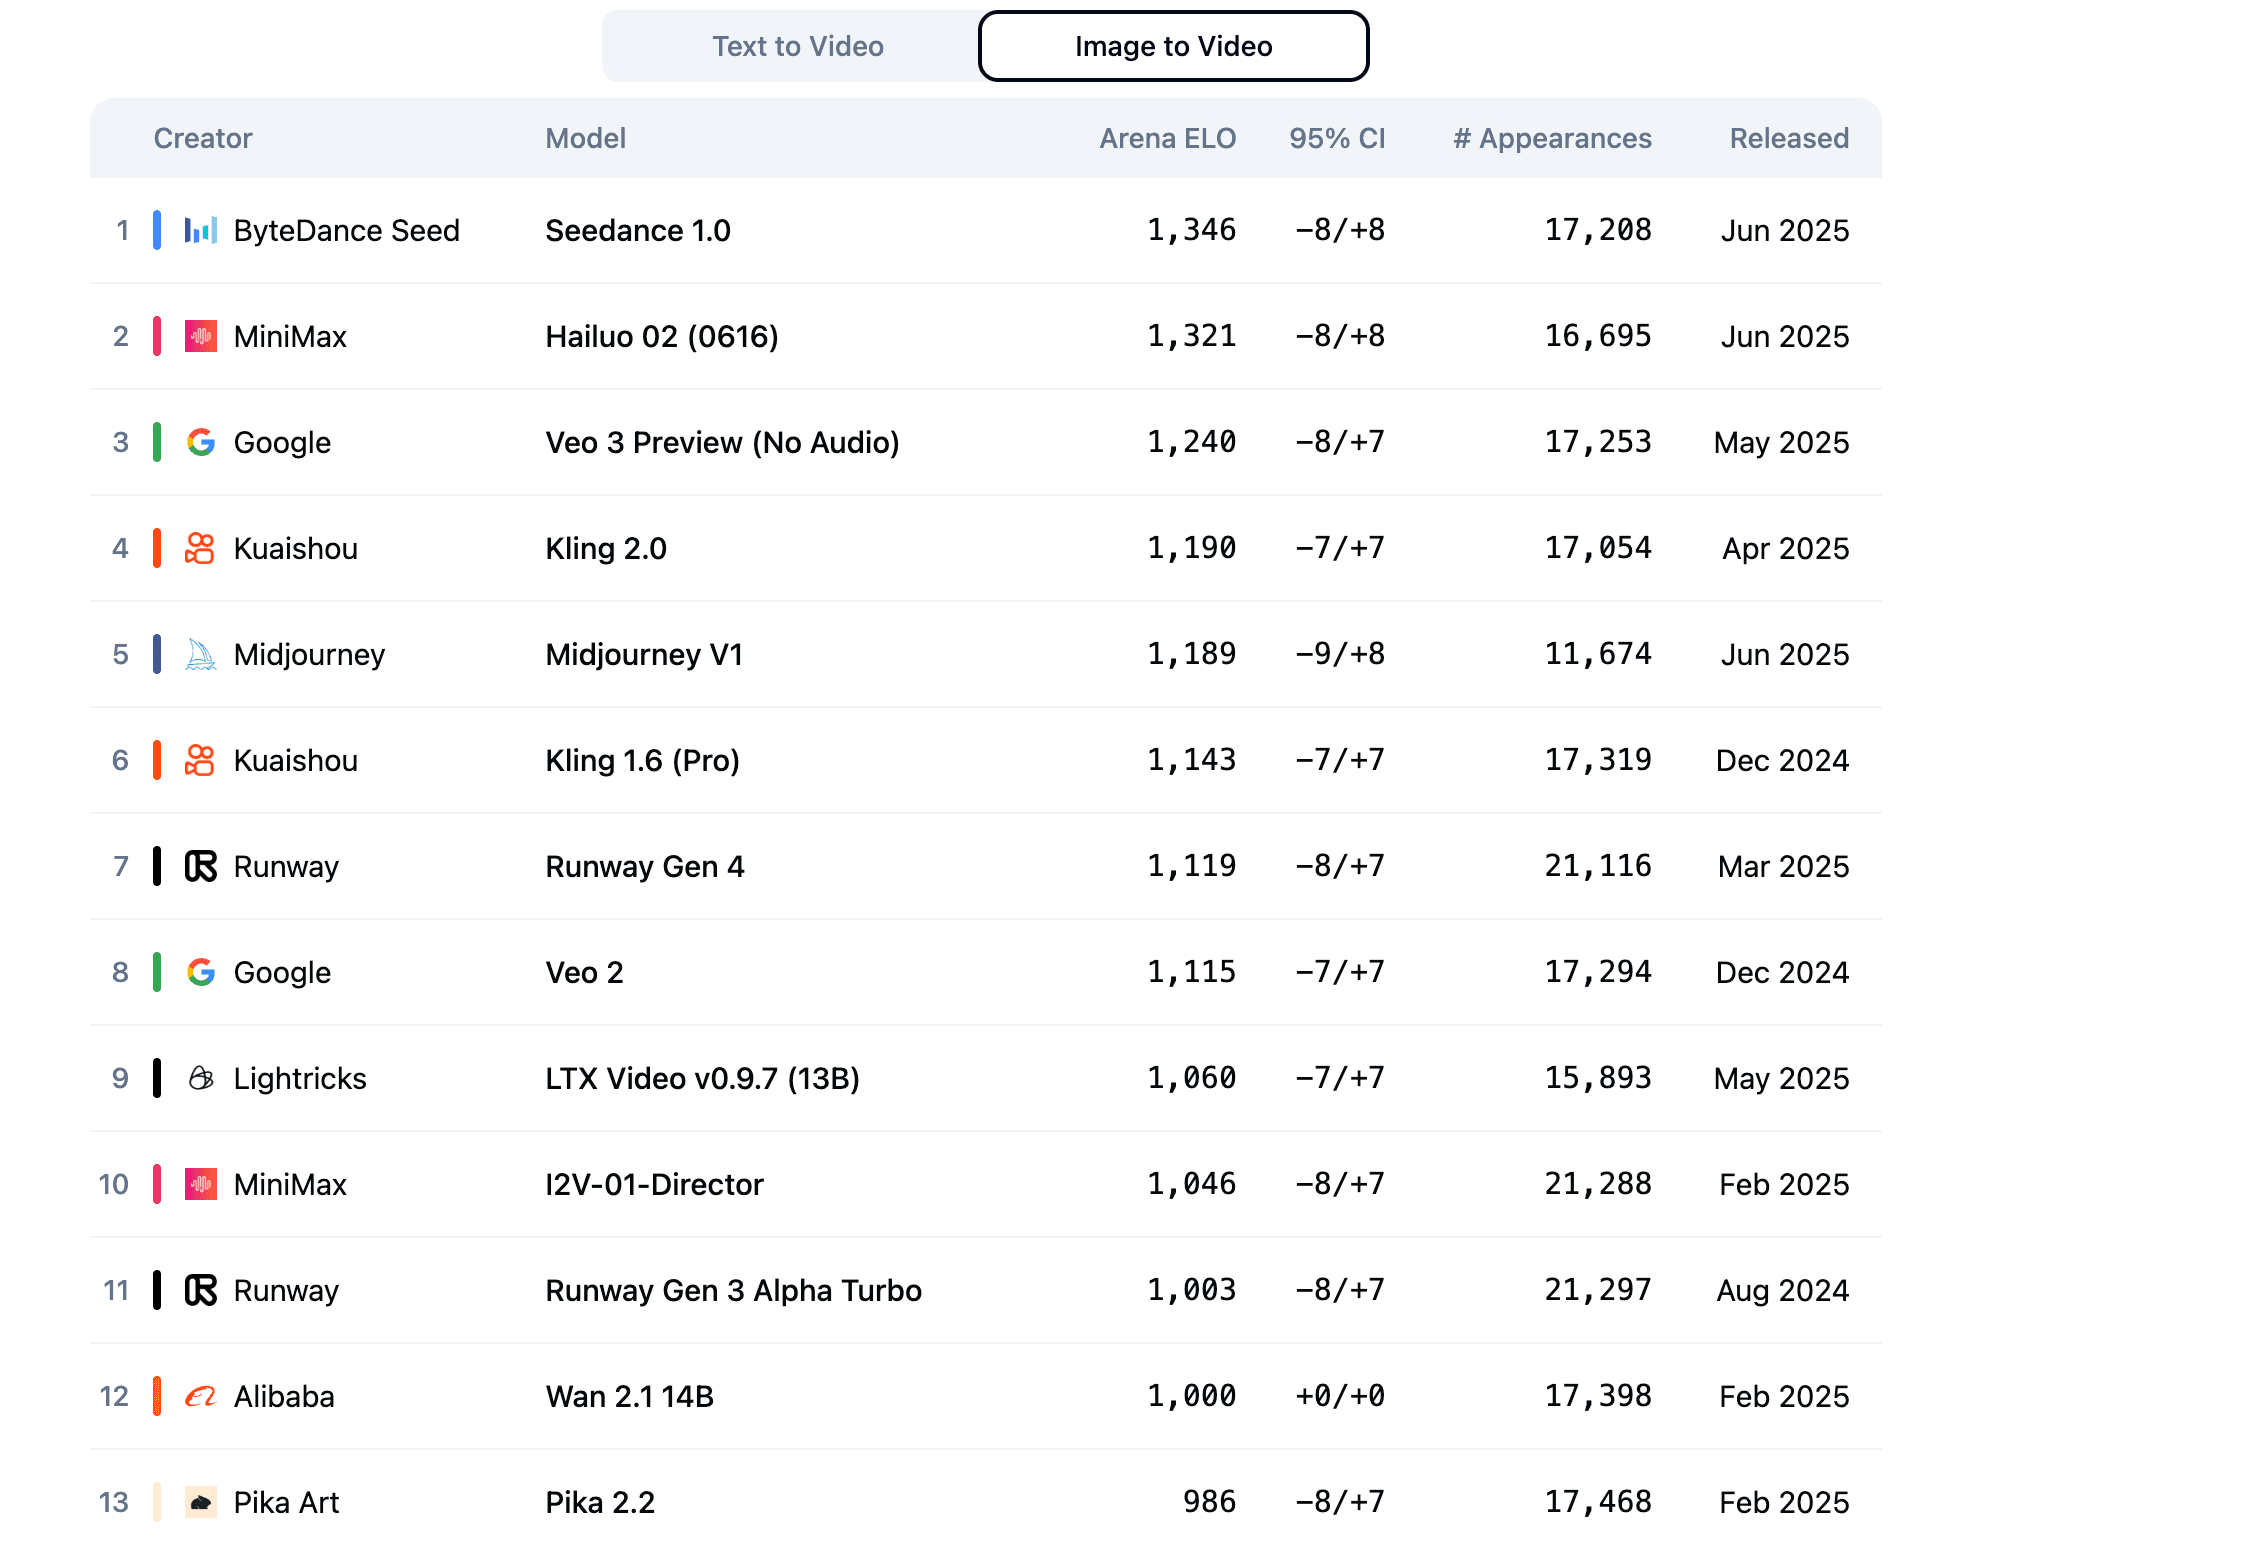Click the 95% CI column header
This screenshot has width=2266, height=1546.
point(1337,139)
